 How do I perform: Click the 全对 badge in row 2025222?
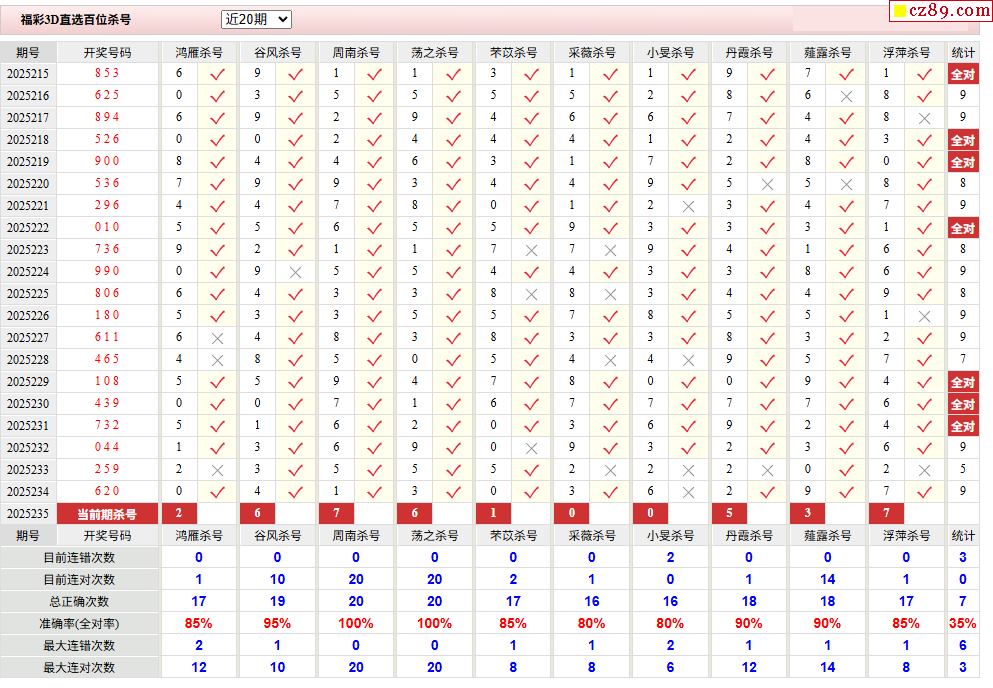point(963,228)
